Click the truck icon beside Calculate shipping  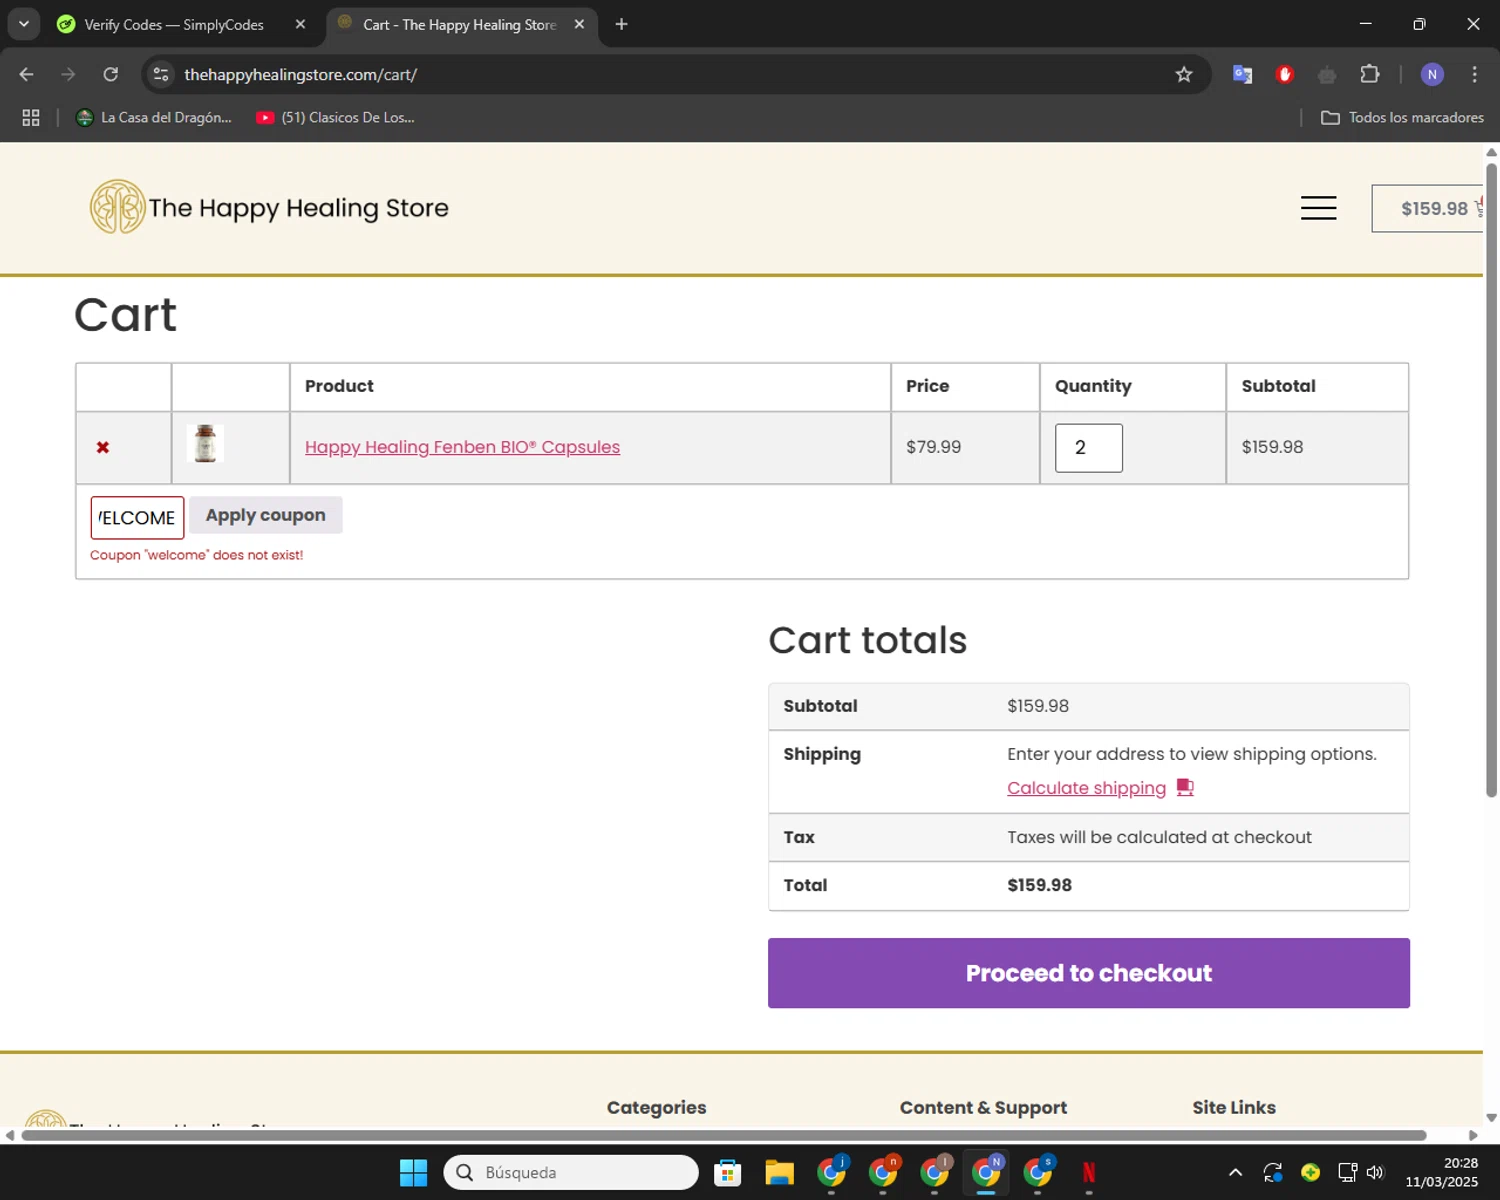(1185, 787)
